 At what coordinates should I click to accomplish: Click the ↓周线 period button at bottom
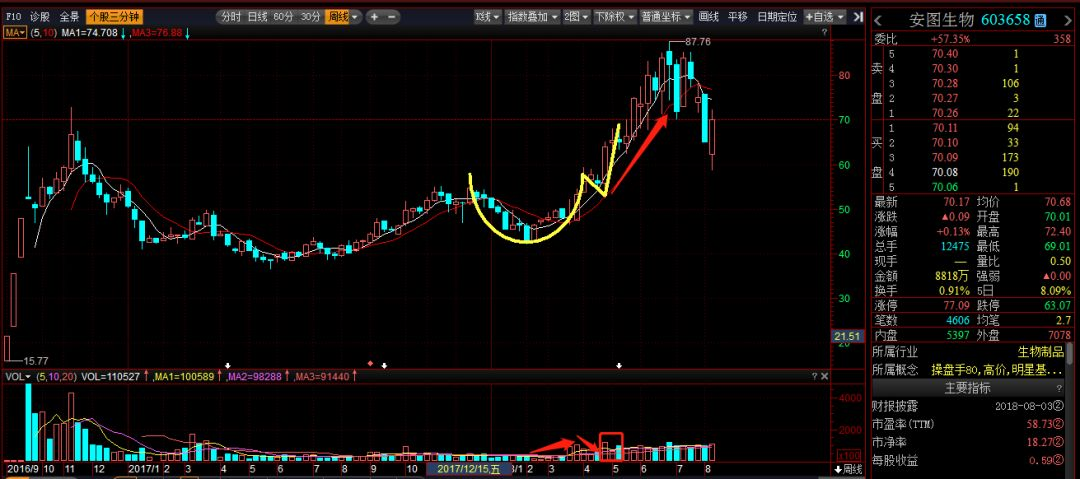click(848, 469)
